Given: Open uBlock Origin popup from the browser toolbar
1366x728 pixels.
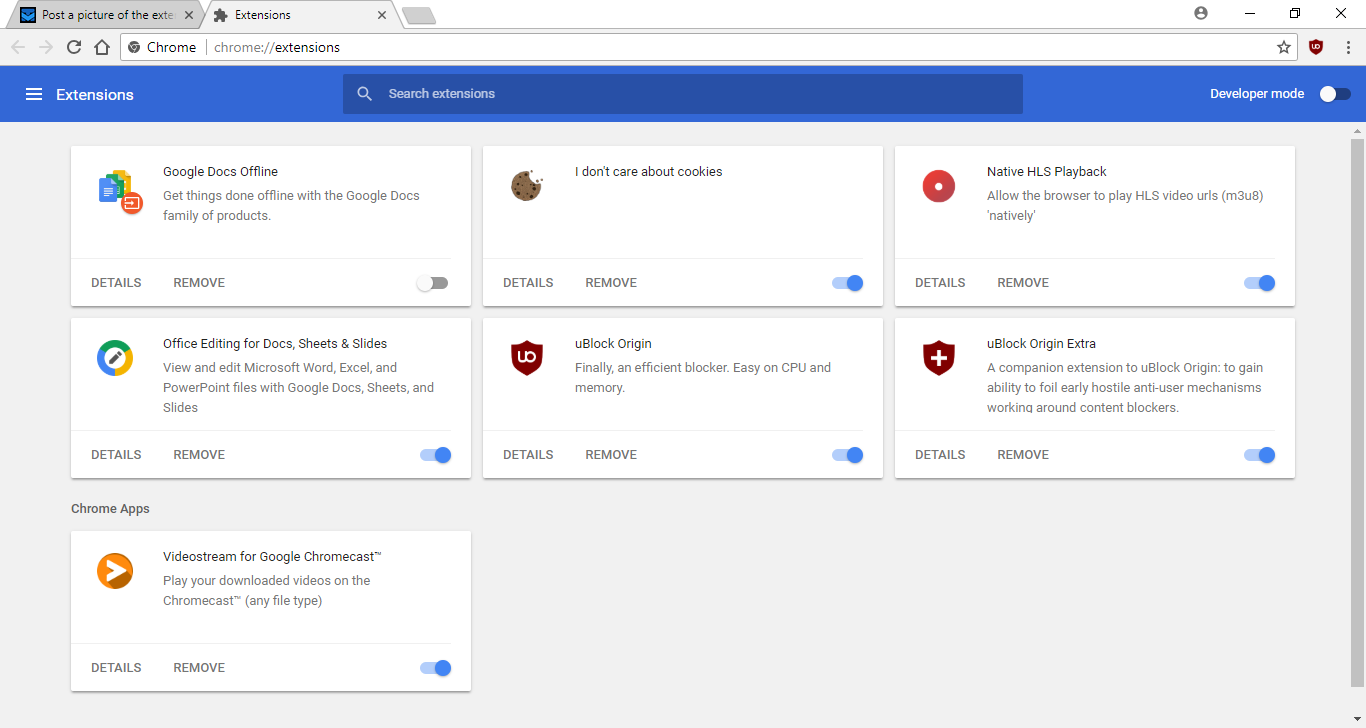Looking at the screenshot, I should [x=1316, y=47].
